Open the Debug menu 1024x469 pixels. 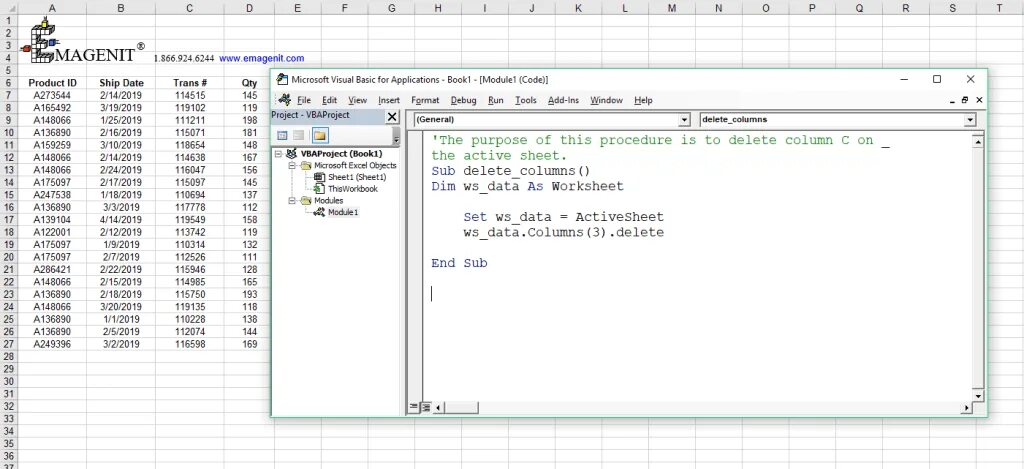pyautogui.click(x=464, y=100)
